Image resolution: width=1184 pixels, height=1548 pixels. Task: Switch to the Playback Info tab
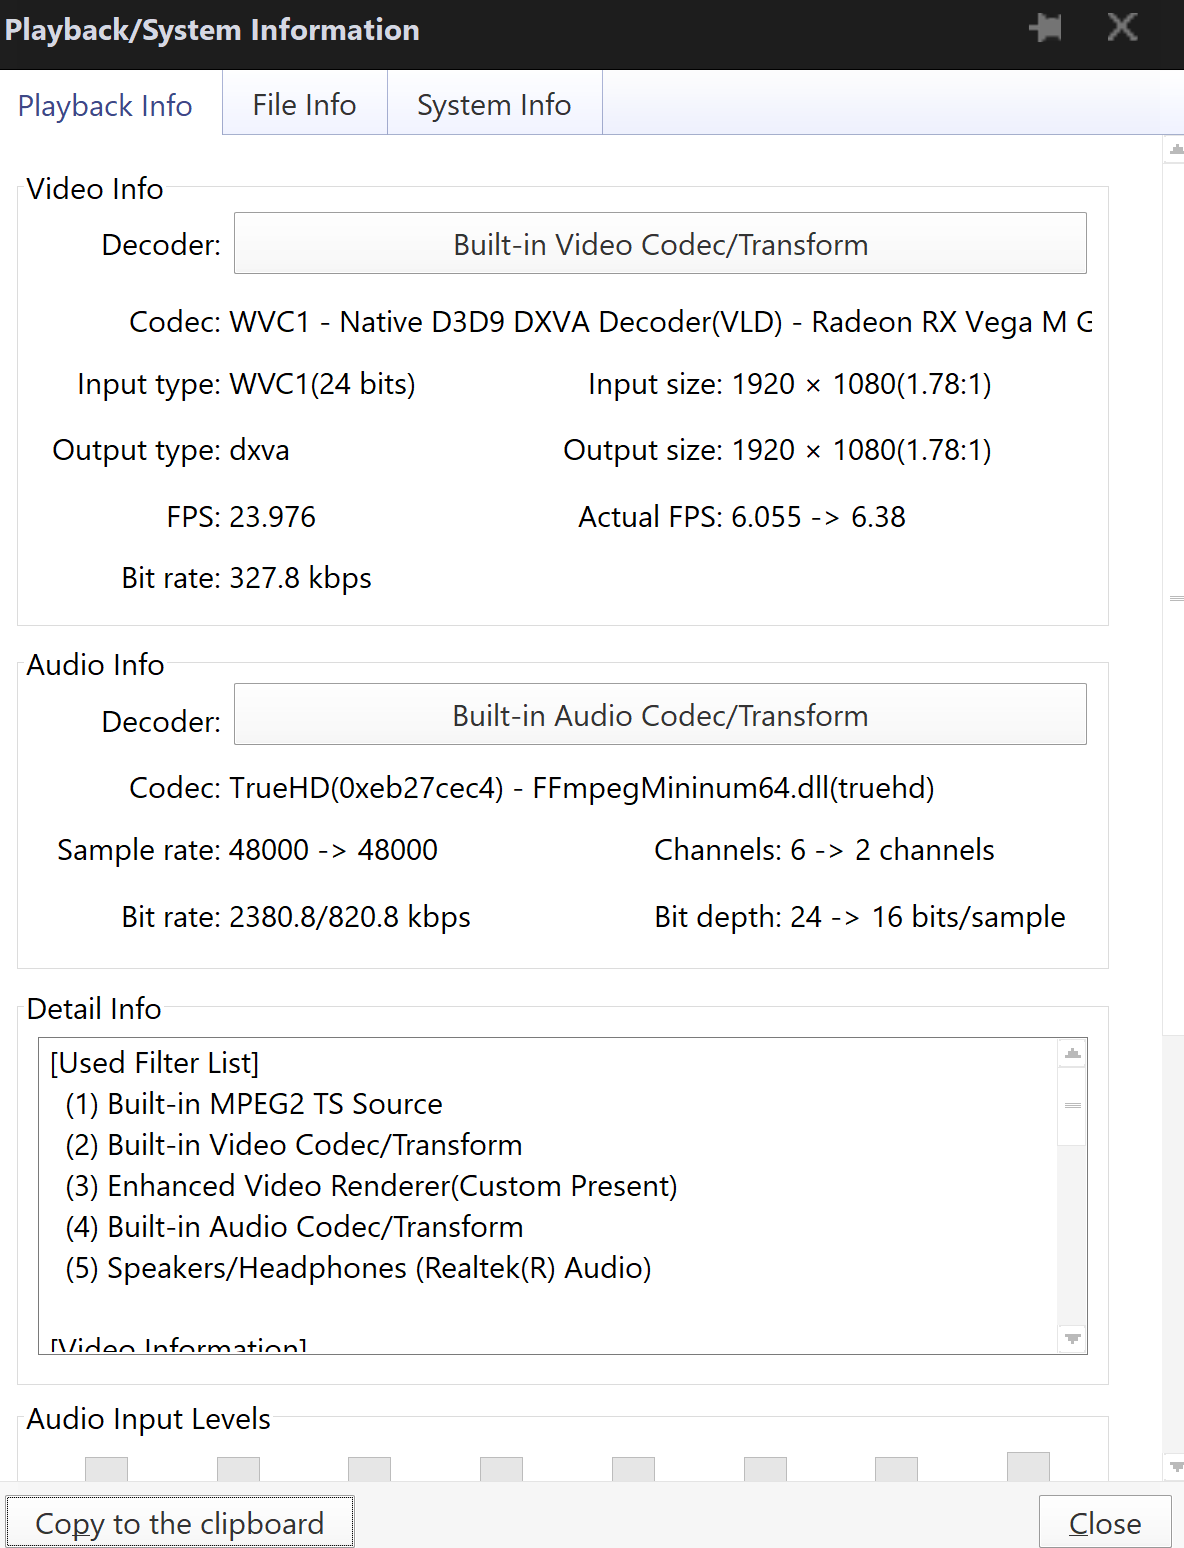click(105, 105)
